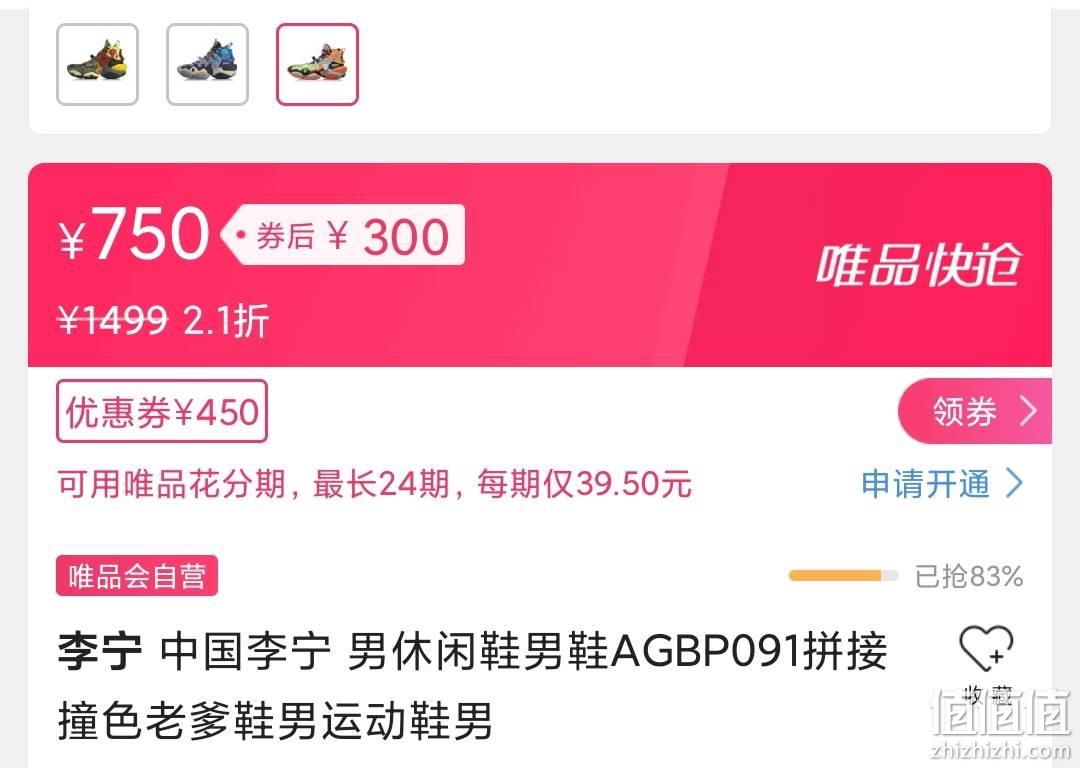Click the arrow inside the 领券 button
The width and height of the screenshot is (1080, 768).
coord(1028,411)
